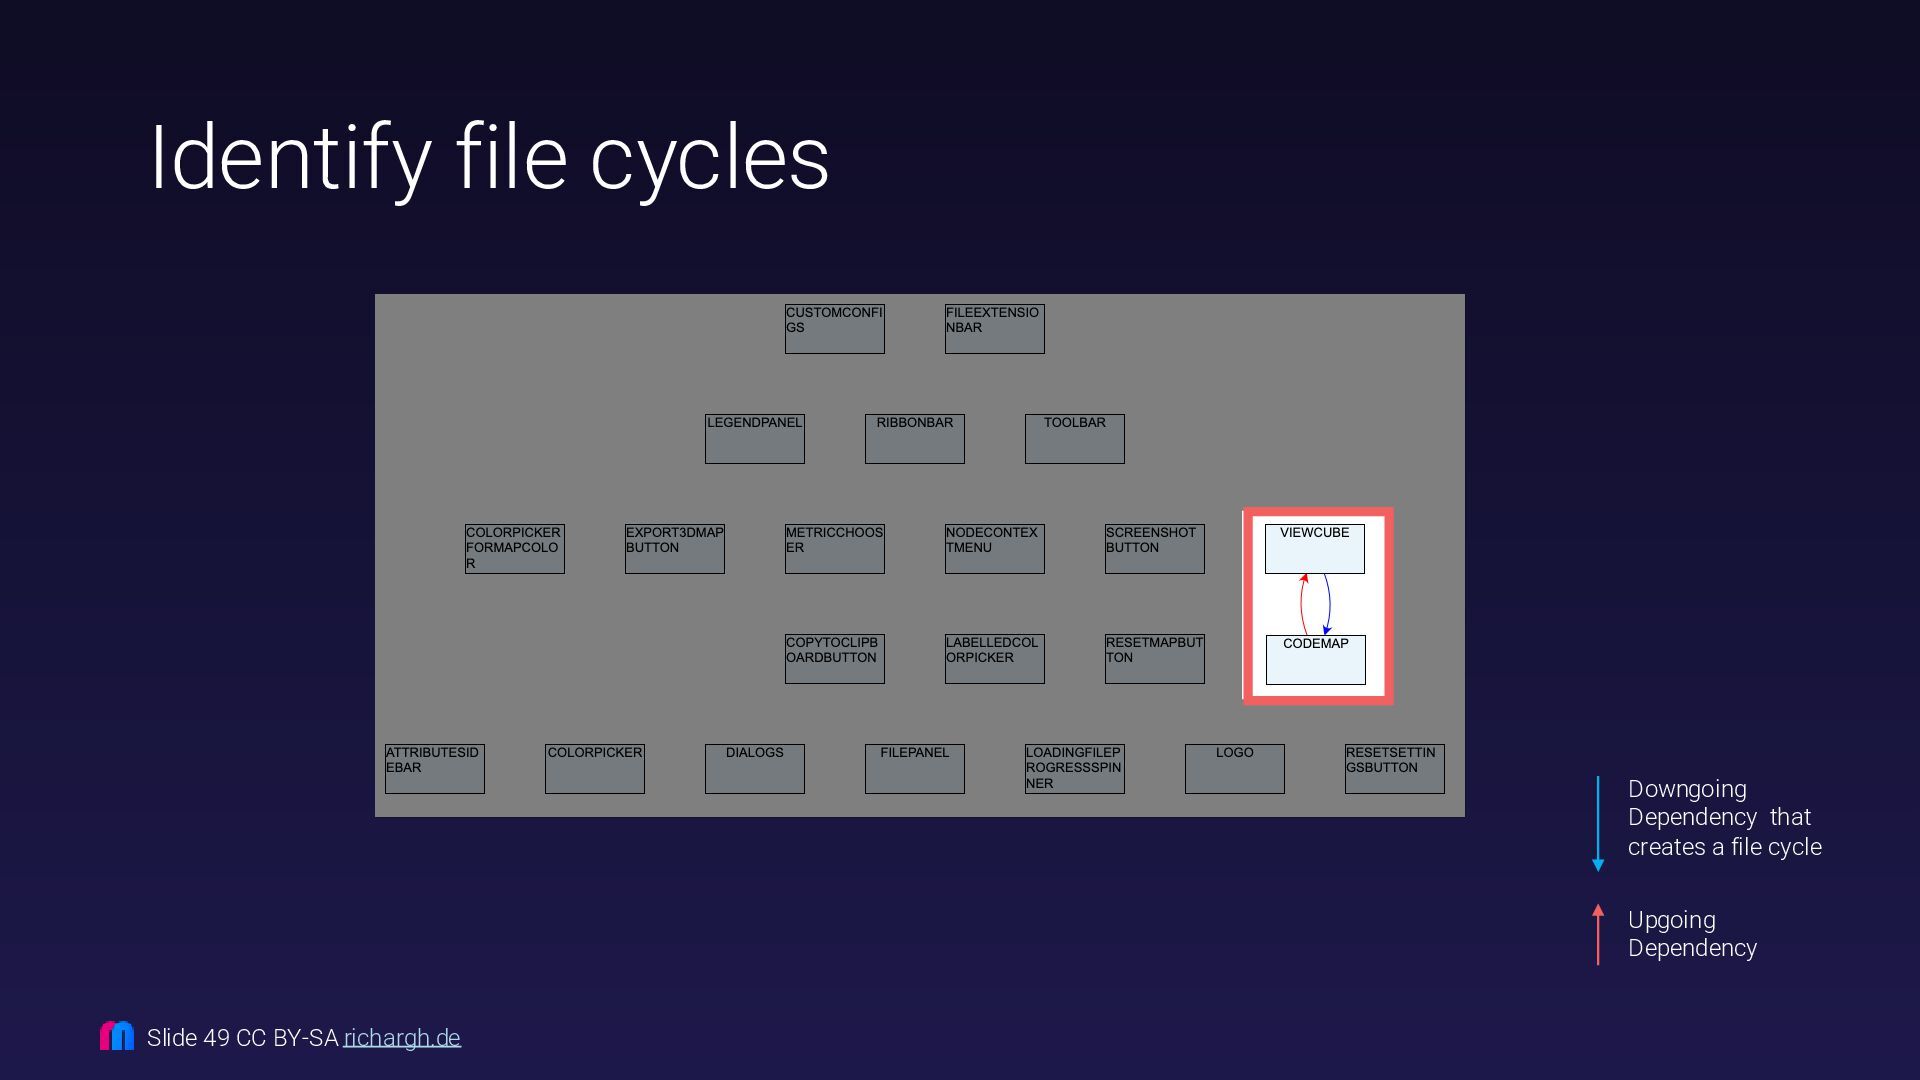Click the RIBBONBAR box
Image resolution: width=1920 pixels, height=1080 pixels.
pyautogui.click(x=914, y=439)
